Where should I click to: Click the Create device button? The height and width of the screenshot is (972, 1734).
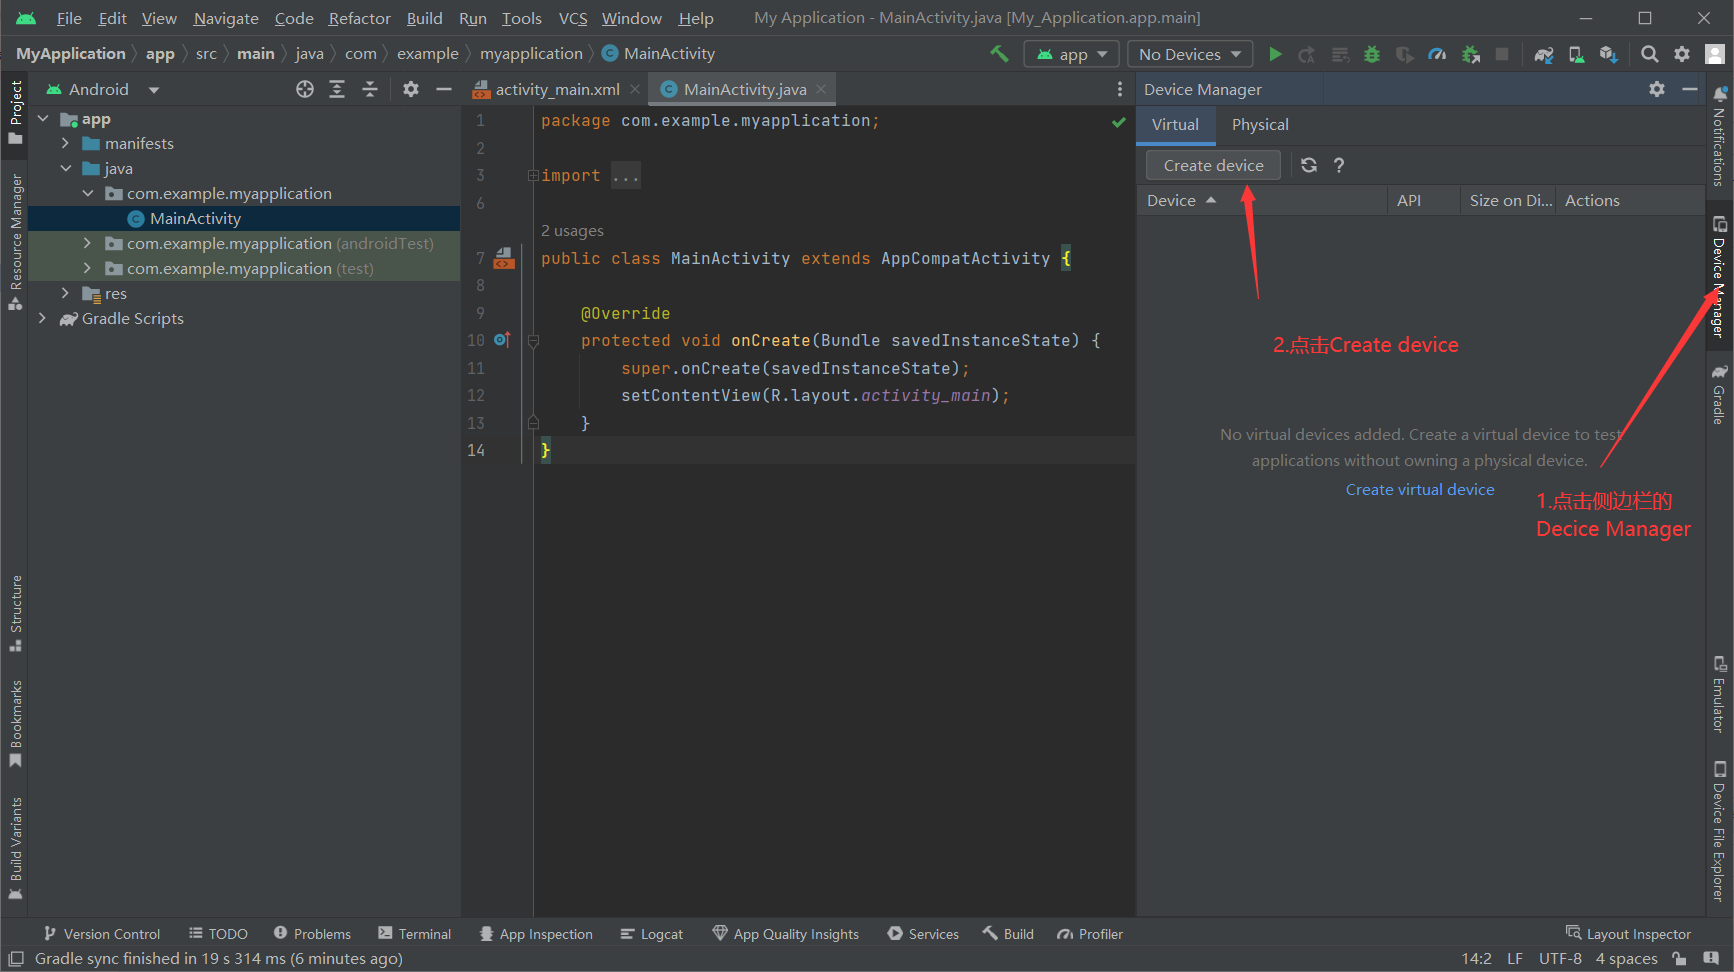[x=1213, y=165]
